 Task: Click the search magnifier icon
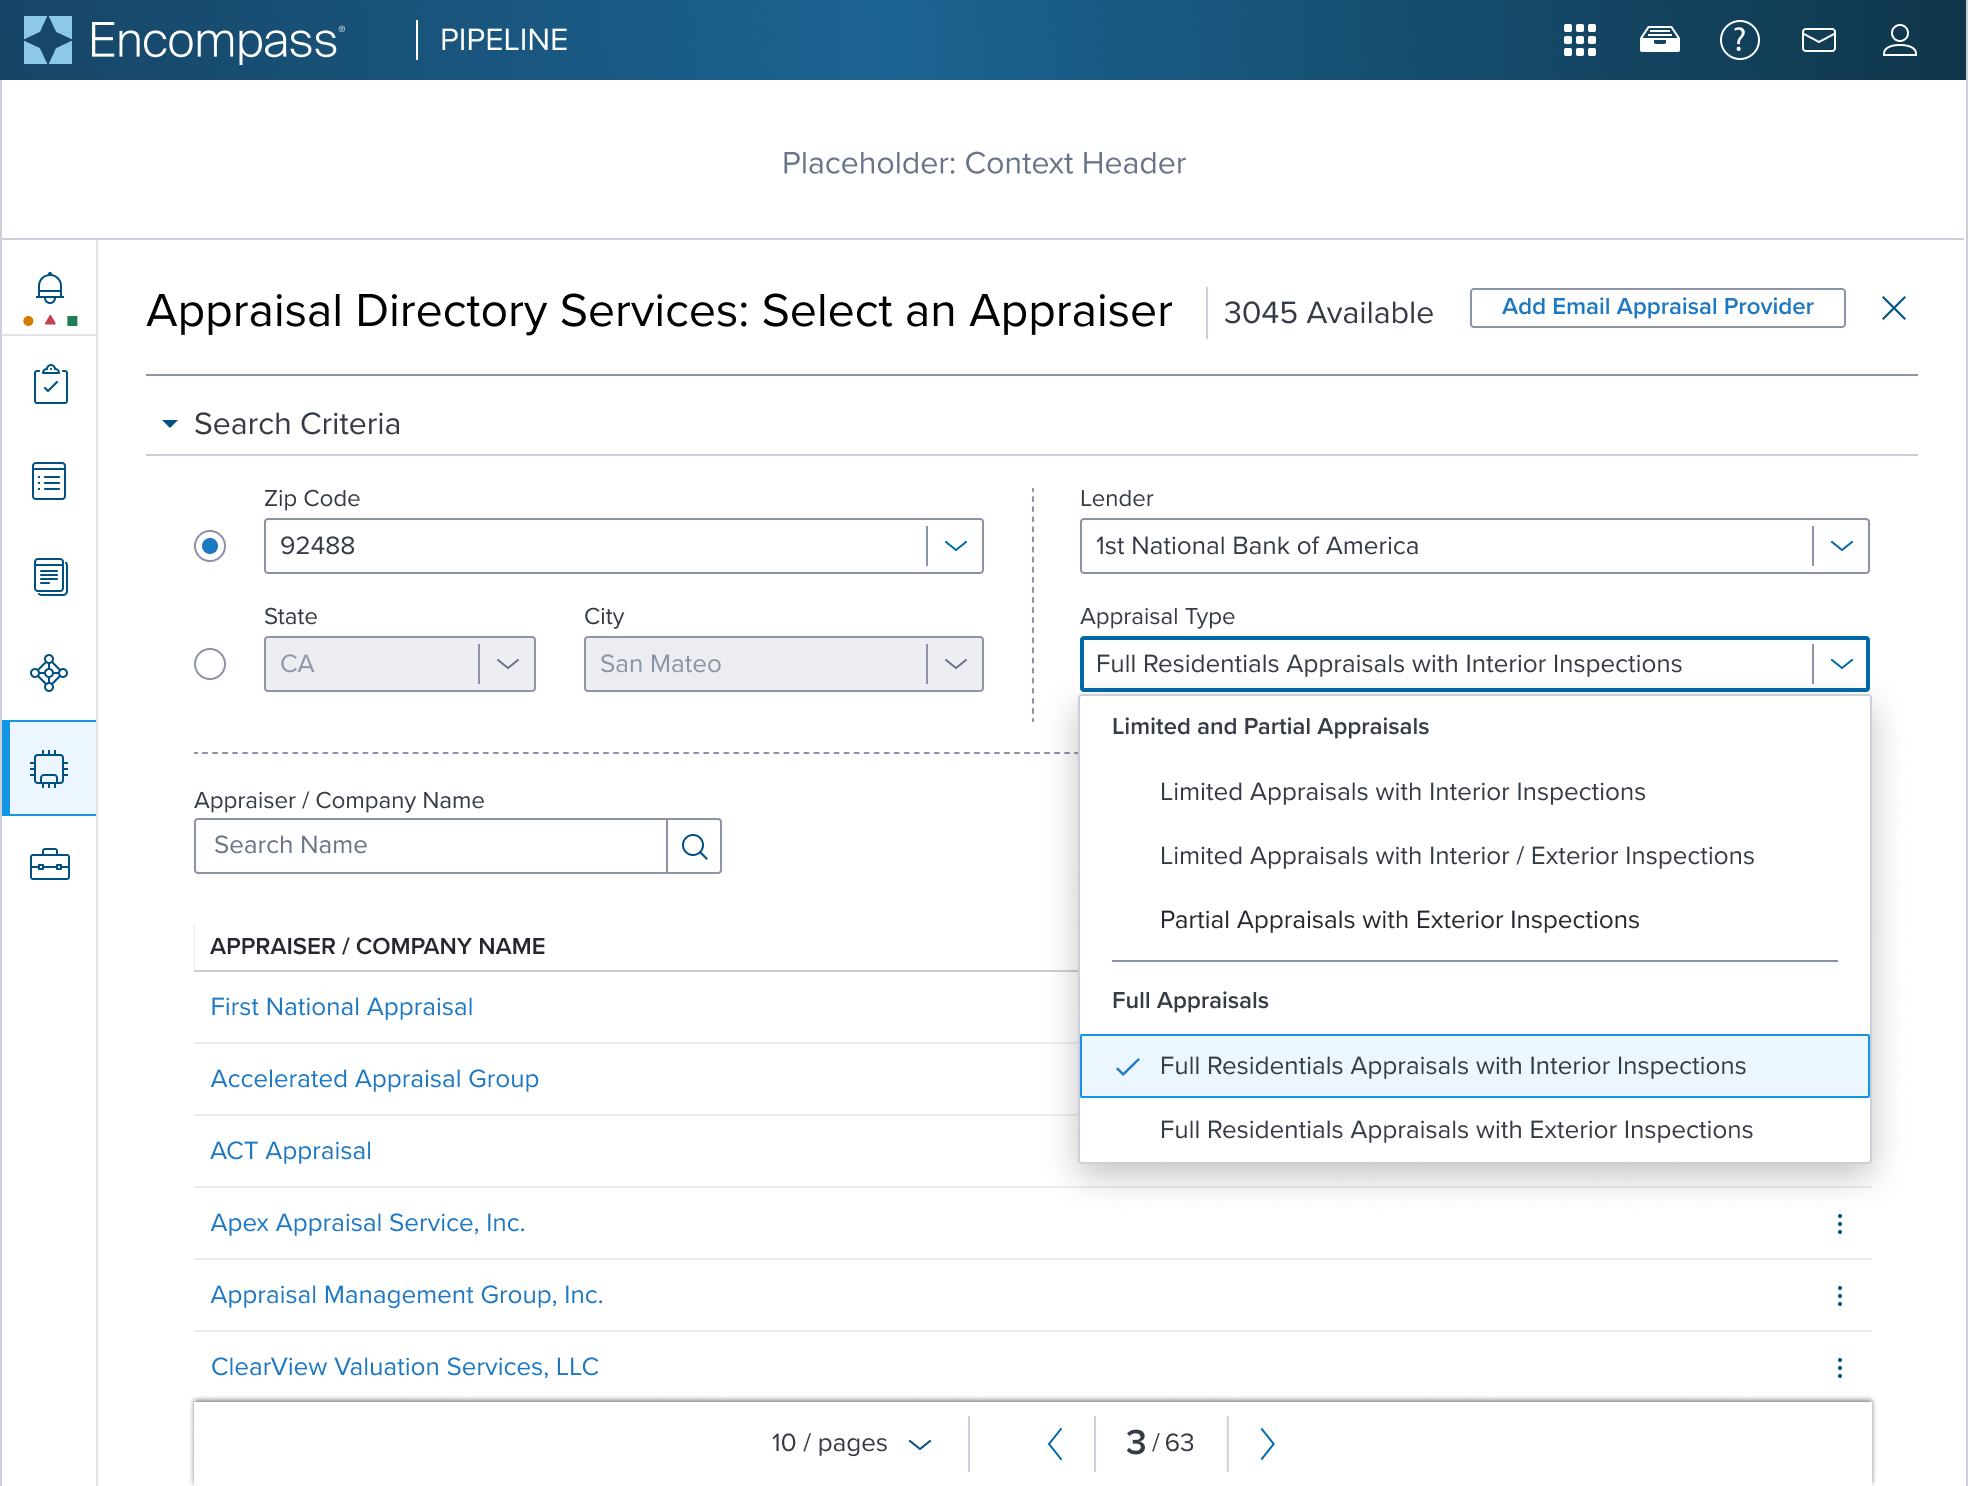694,846
